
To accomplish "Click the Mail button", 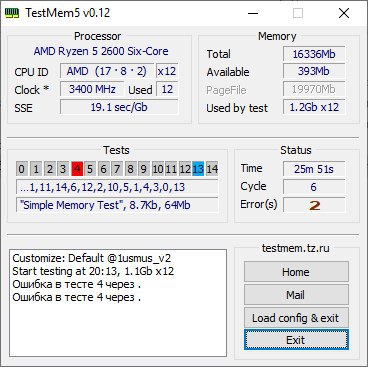I will click(296, 295).
